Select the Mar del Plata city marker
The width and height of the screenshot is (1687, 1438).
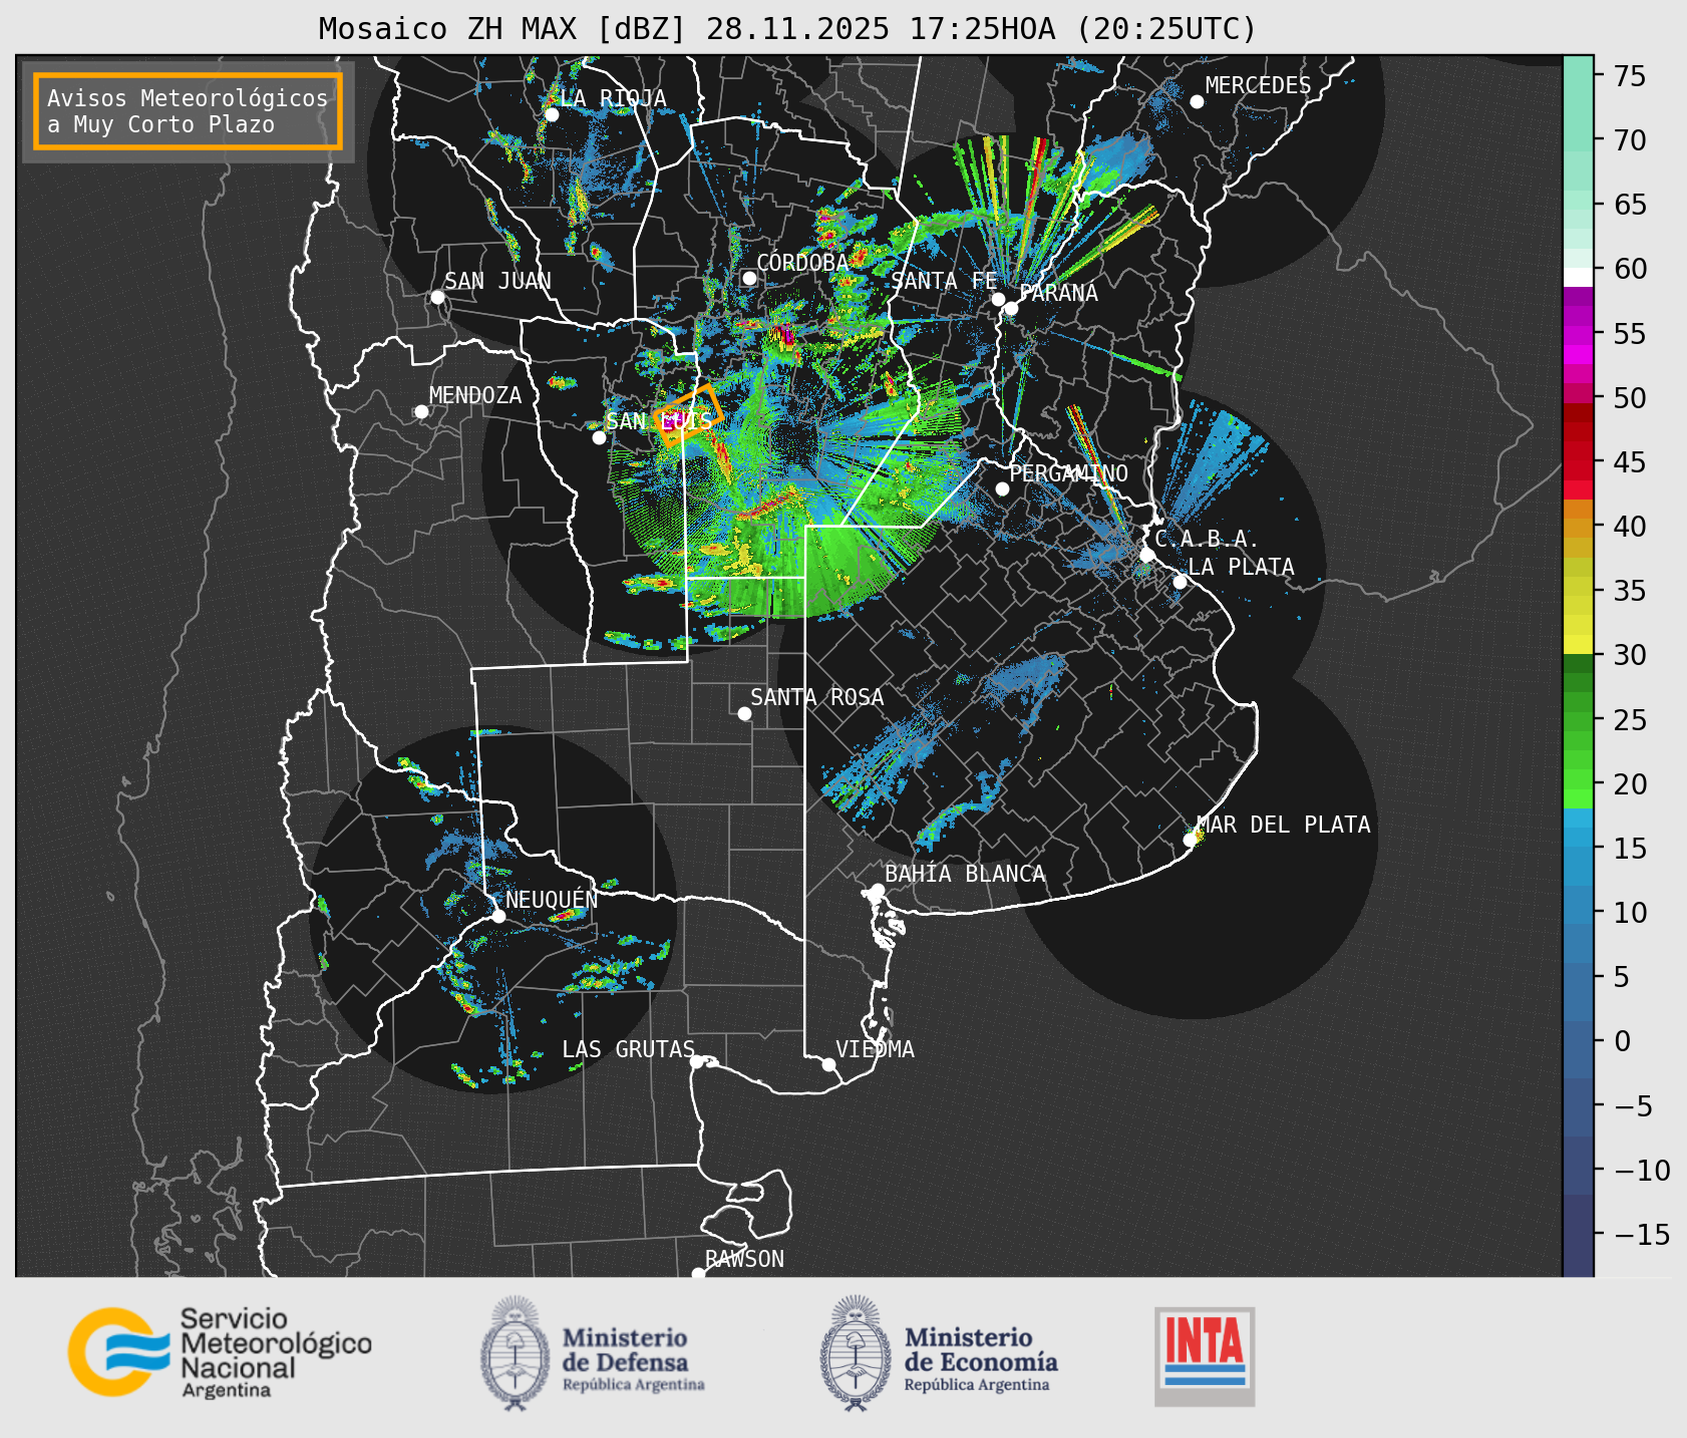[1190, 840]
